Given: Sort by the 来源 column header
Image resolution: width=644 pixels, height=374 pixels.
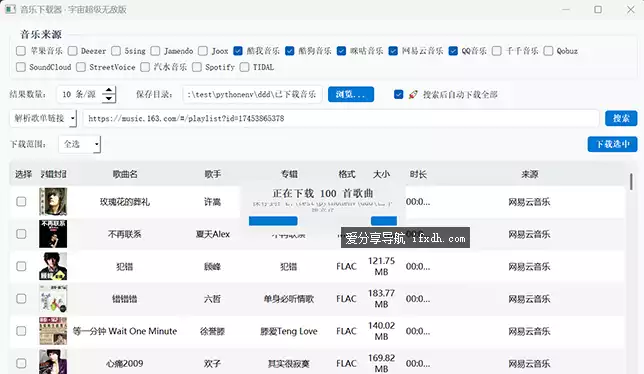Looking at the screenshot, I should [529, 174].
